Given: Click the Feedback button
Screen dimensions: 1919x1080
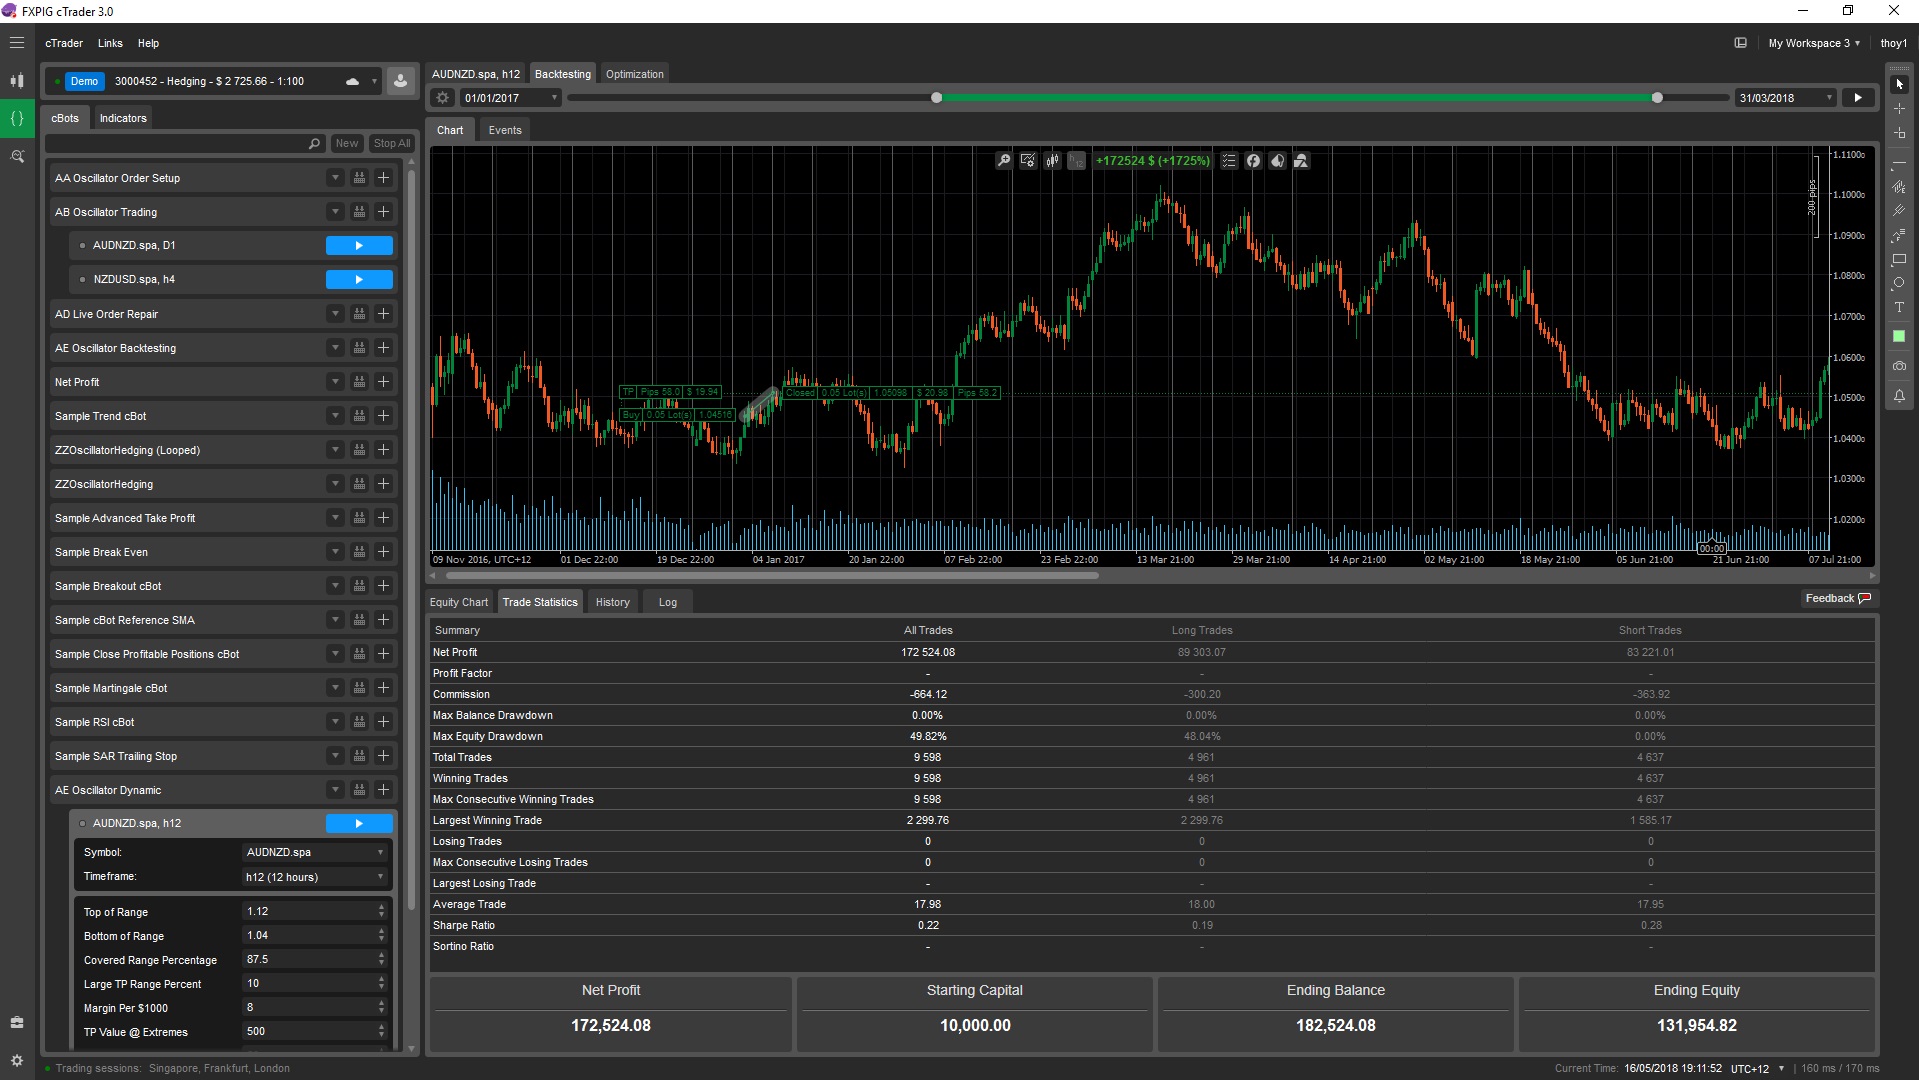Looking at the screenshot, I should pos(1838,599).
